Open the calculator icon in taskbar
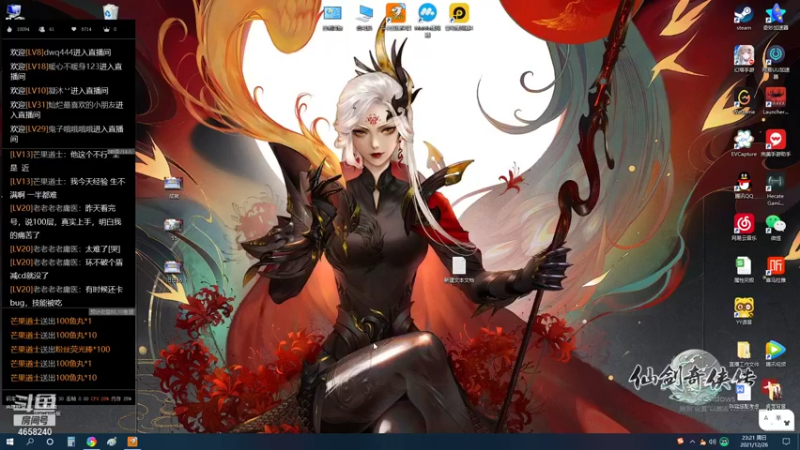 71,442
